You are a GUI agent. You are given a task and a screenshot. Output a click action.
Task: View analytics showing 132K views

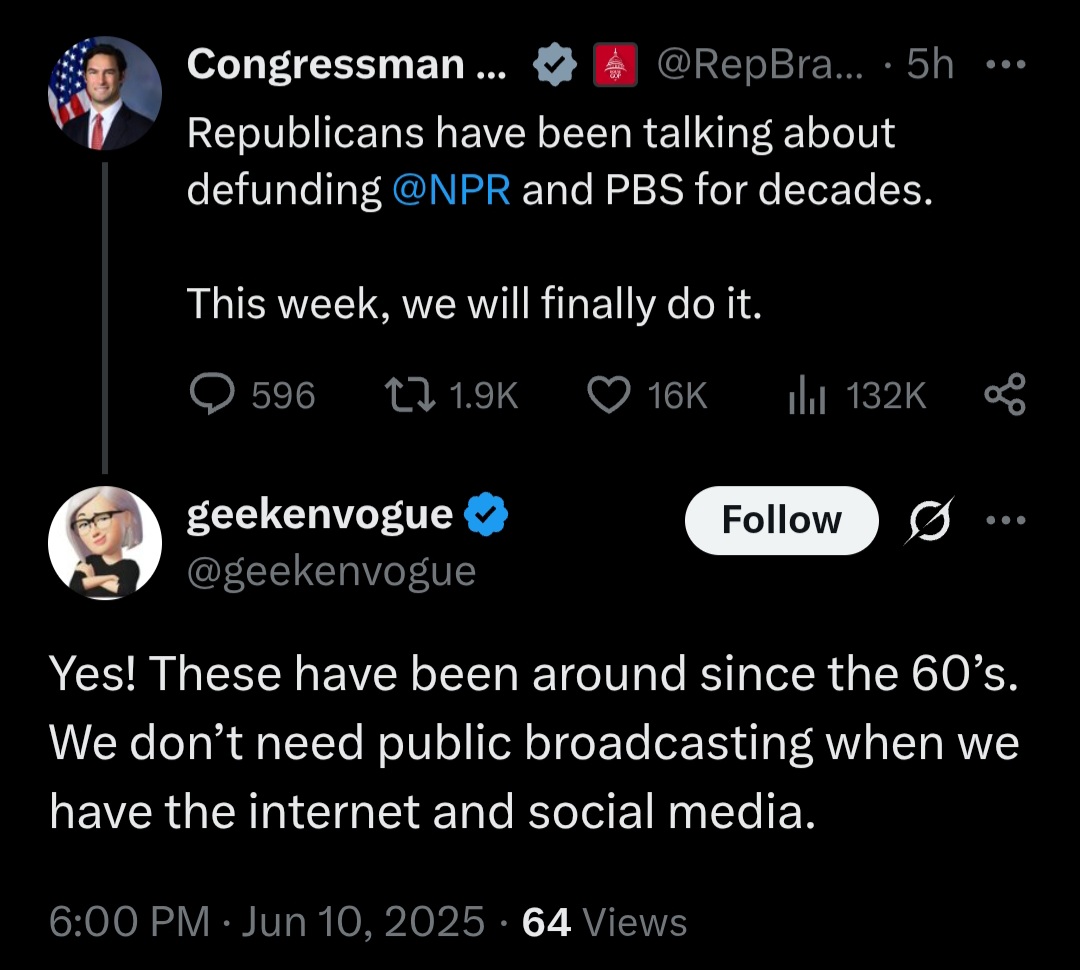804,397
